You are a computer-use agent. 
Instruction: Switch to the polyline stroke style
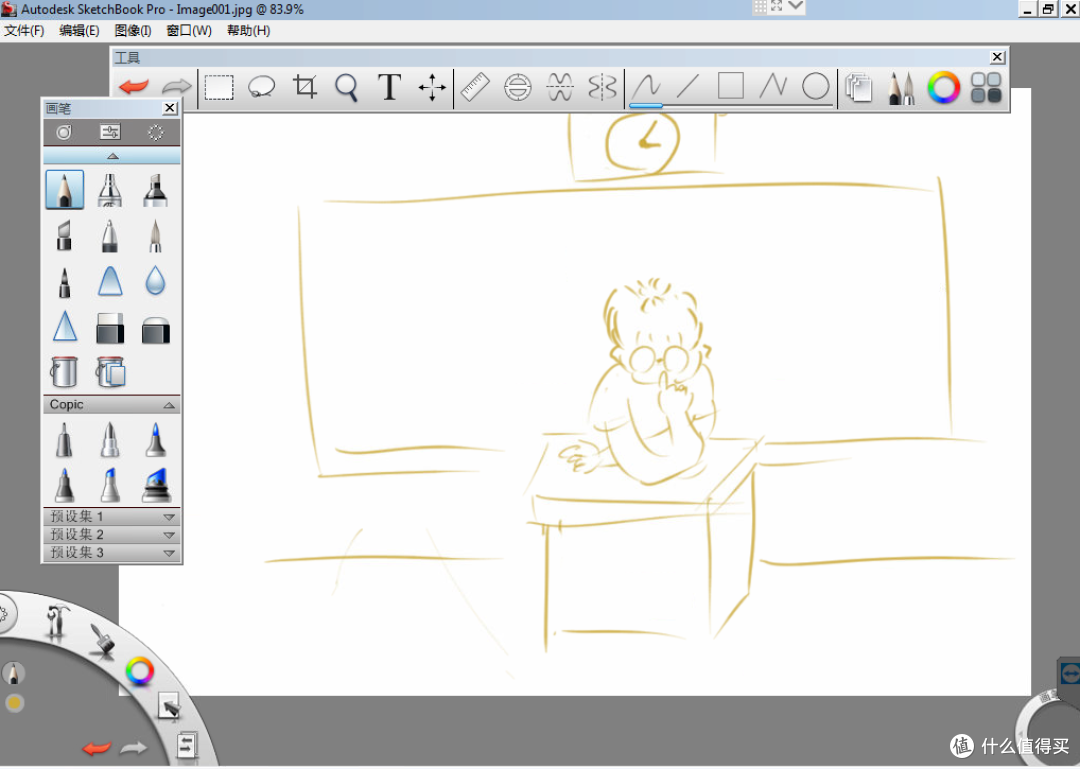pos(773,87)
